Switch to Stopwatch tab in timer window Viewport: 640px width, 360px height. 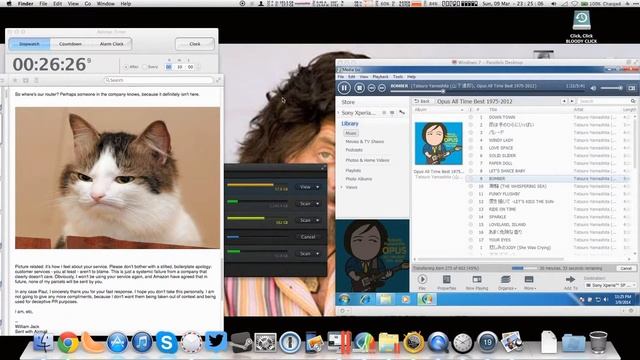(29, 44)
